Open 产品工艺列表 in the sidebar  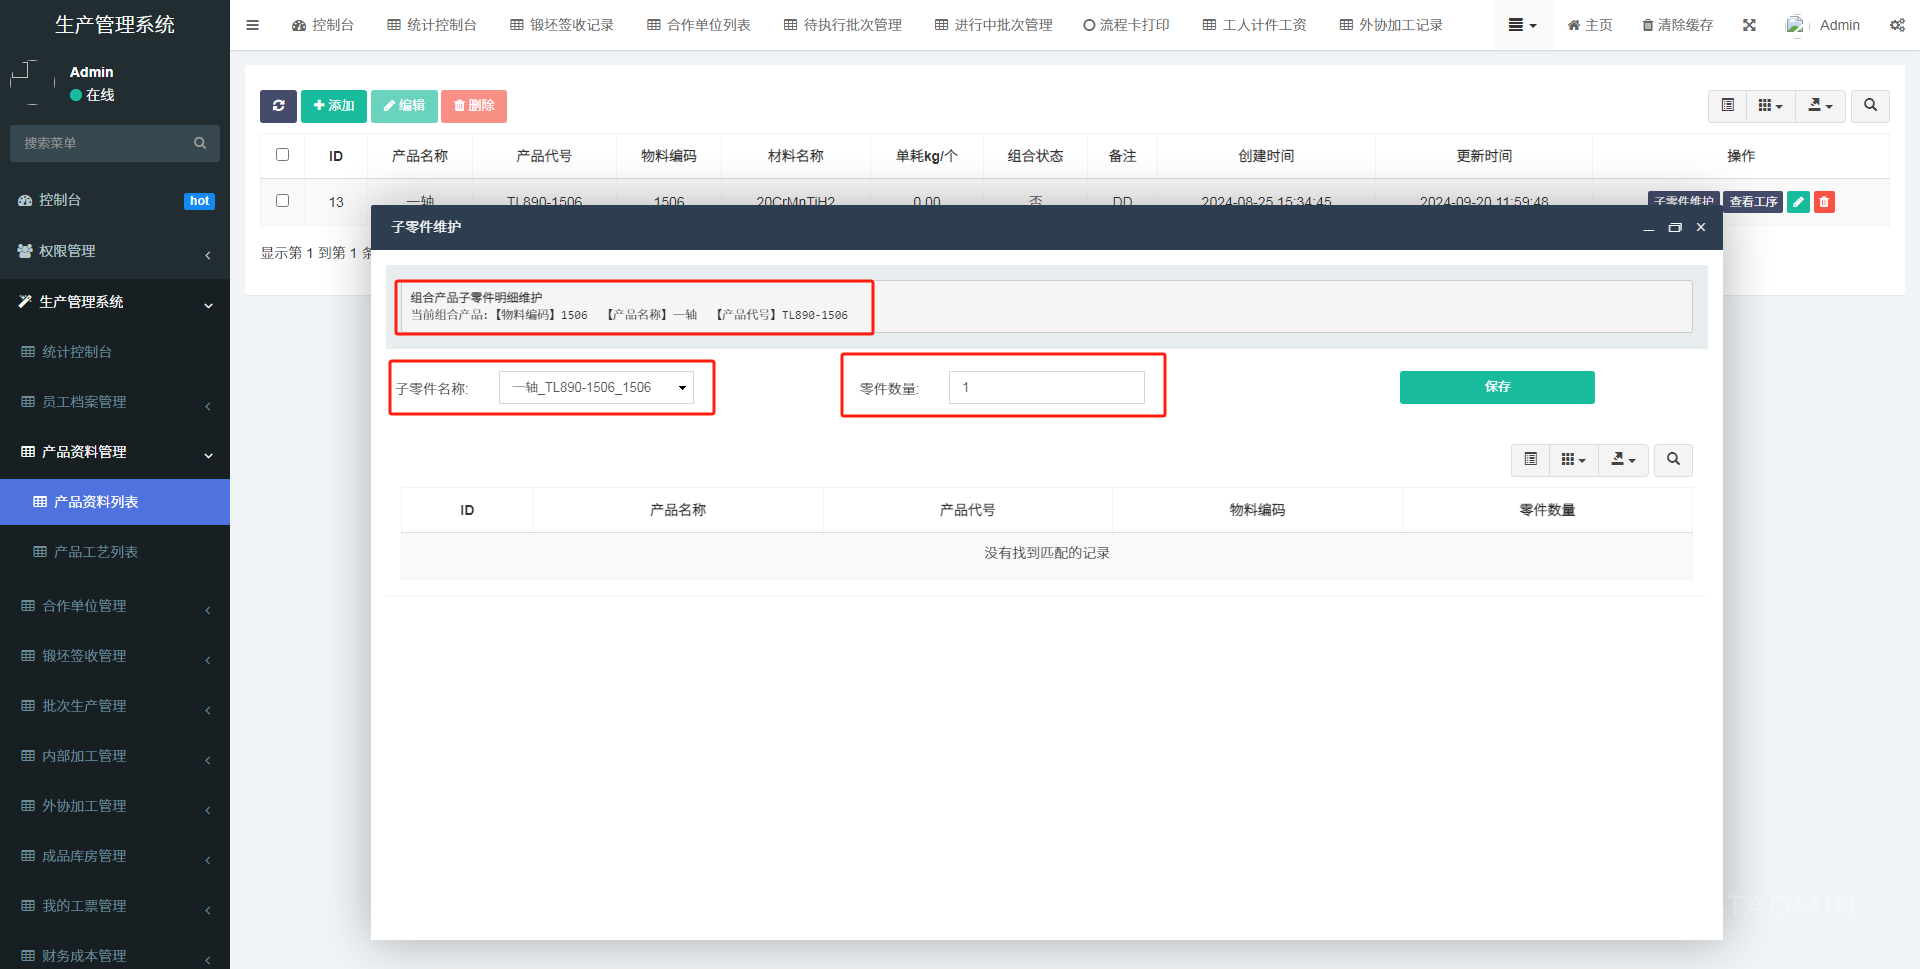tap(96, 552)
